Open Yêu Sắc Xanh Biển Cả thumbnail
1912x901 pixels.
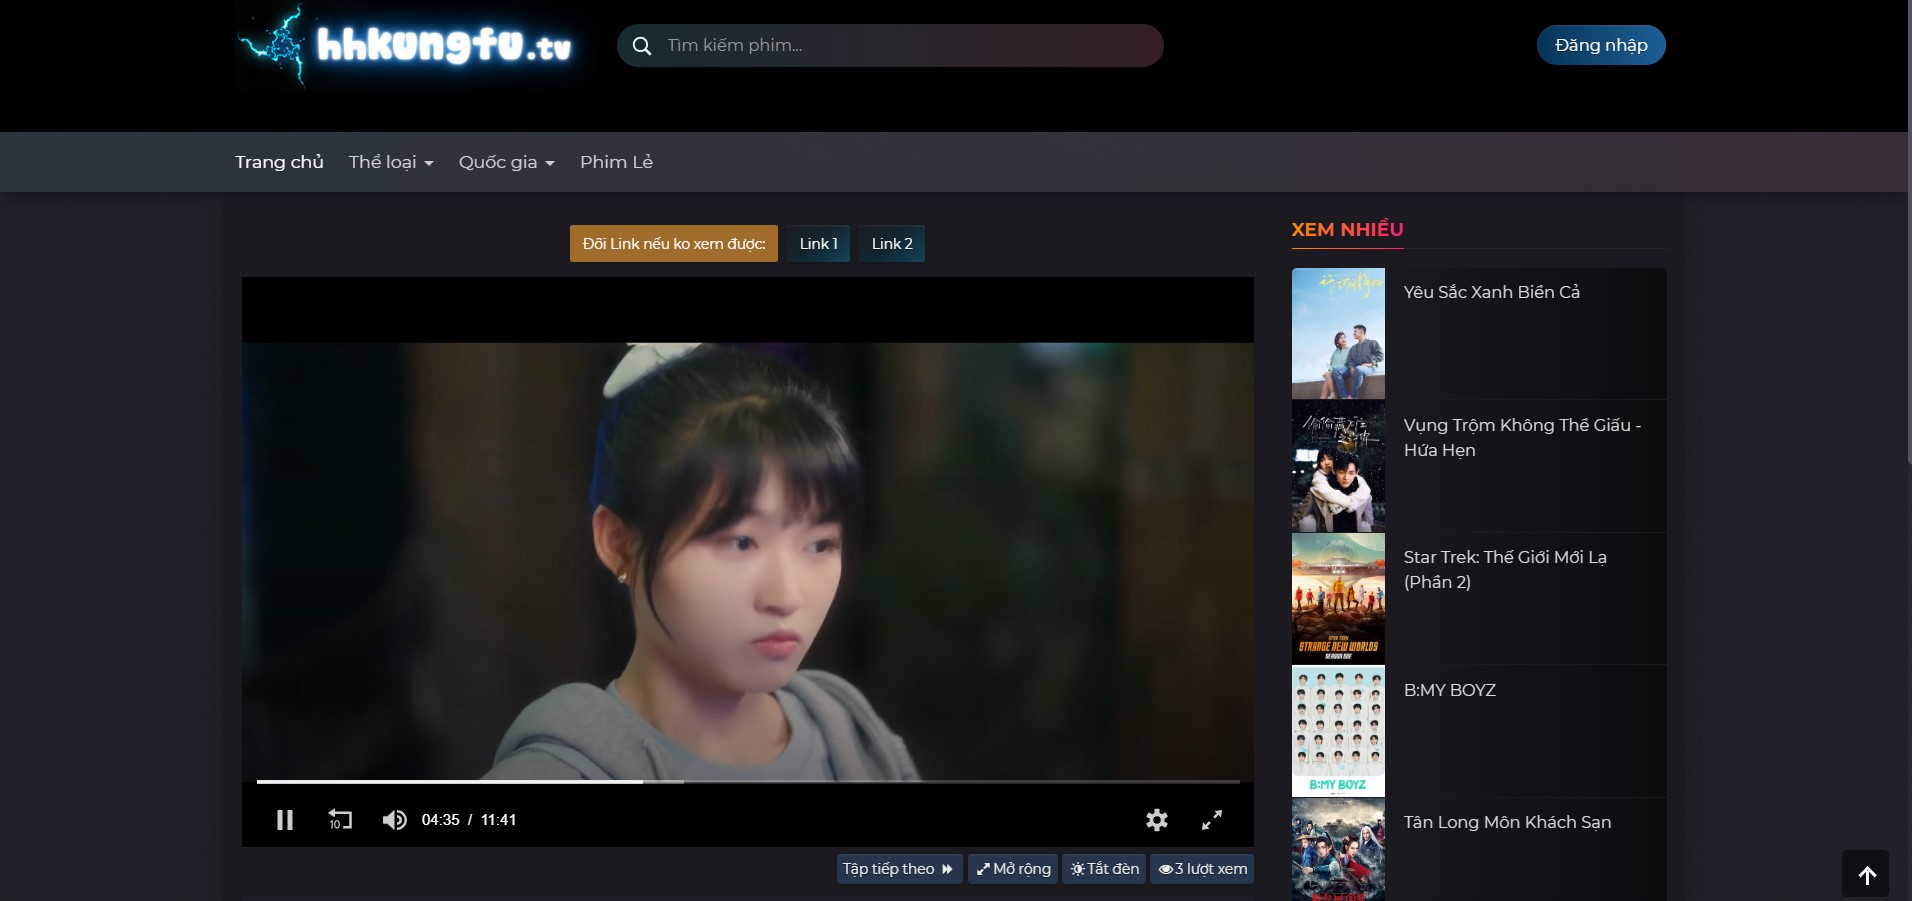(x=1338, y=333)
